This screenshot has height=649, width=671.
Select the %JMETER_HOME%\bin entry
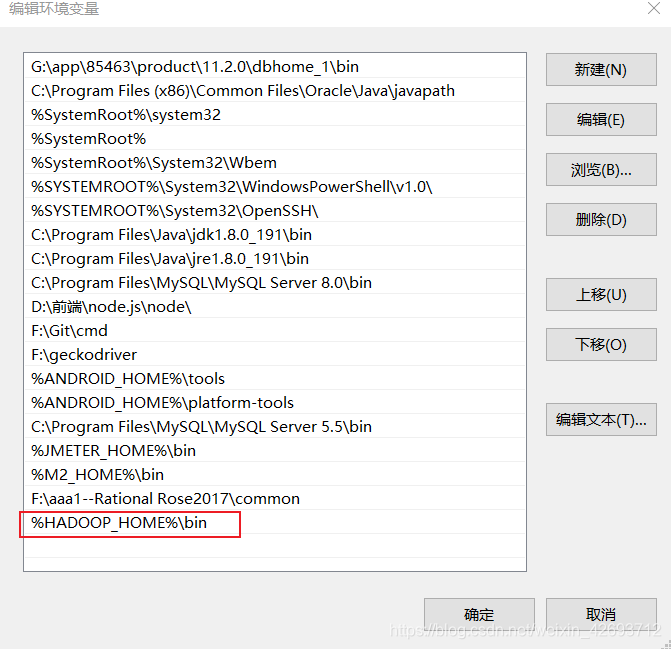pos(275,450)
